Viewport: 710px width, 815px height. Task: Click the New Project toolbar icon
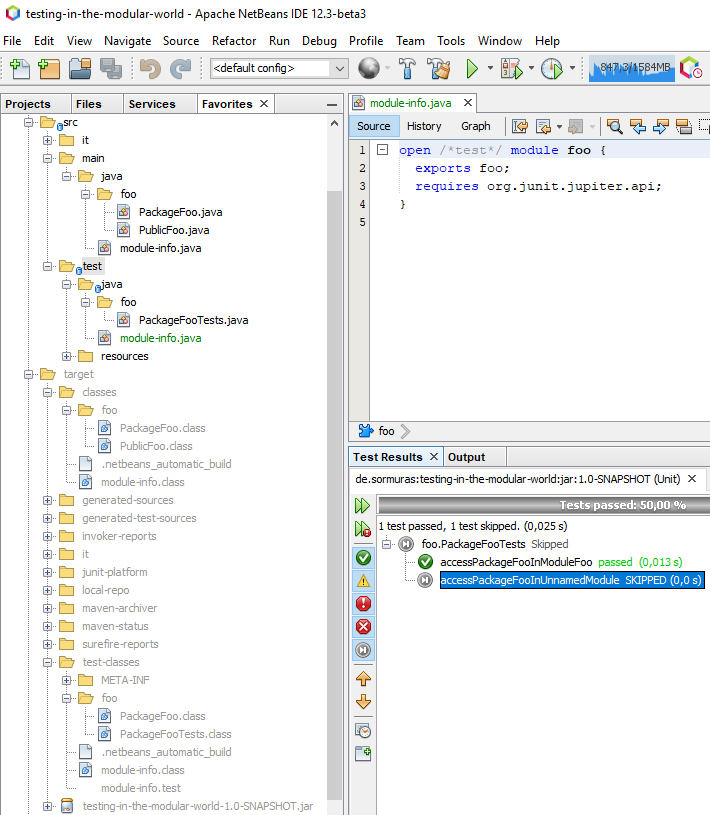[49, 69]
